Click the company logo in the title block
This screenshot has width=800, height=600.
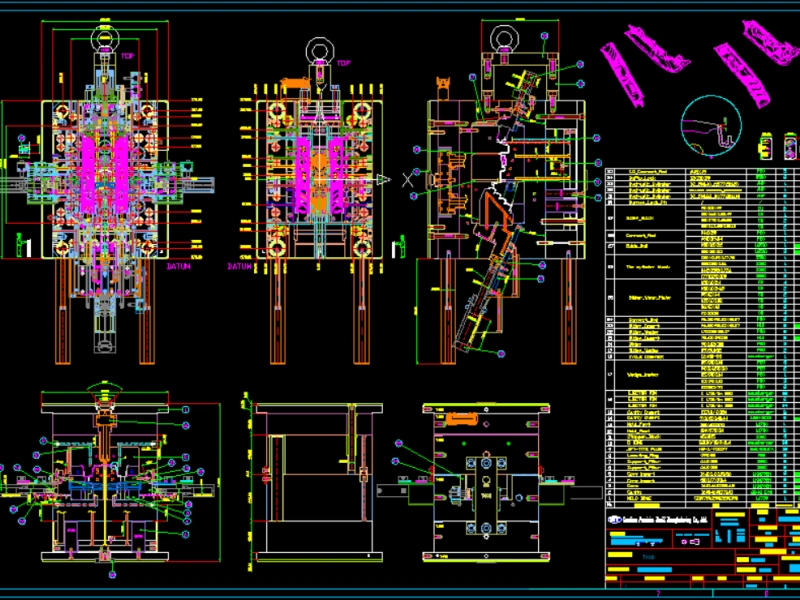tap(615, 518)
